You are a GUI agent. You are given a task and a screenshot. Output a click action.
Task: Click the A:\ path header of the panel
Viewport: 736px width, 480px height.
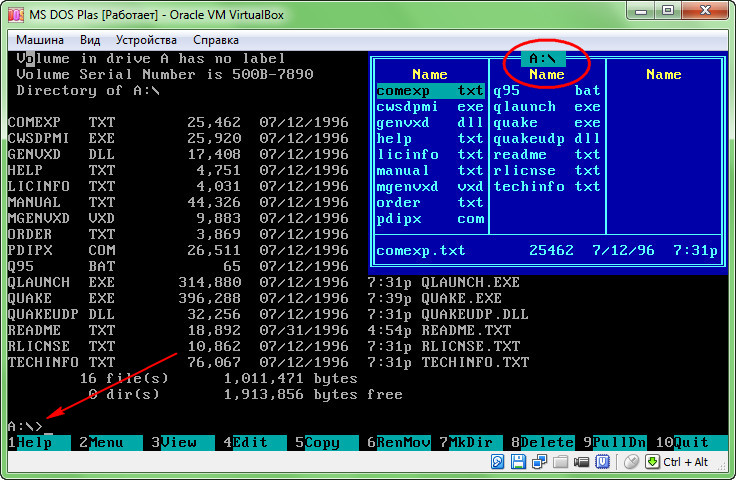click(x=543, y=59)
